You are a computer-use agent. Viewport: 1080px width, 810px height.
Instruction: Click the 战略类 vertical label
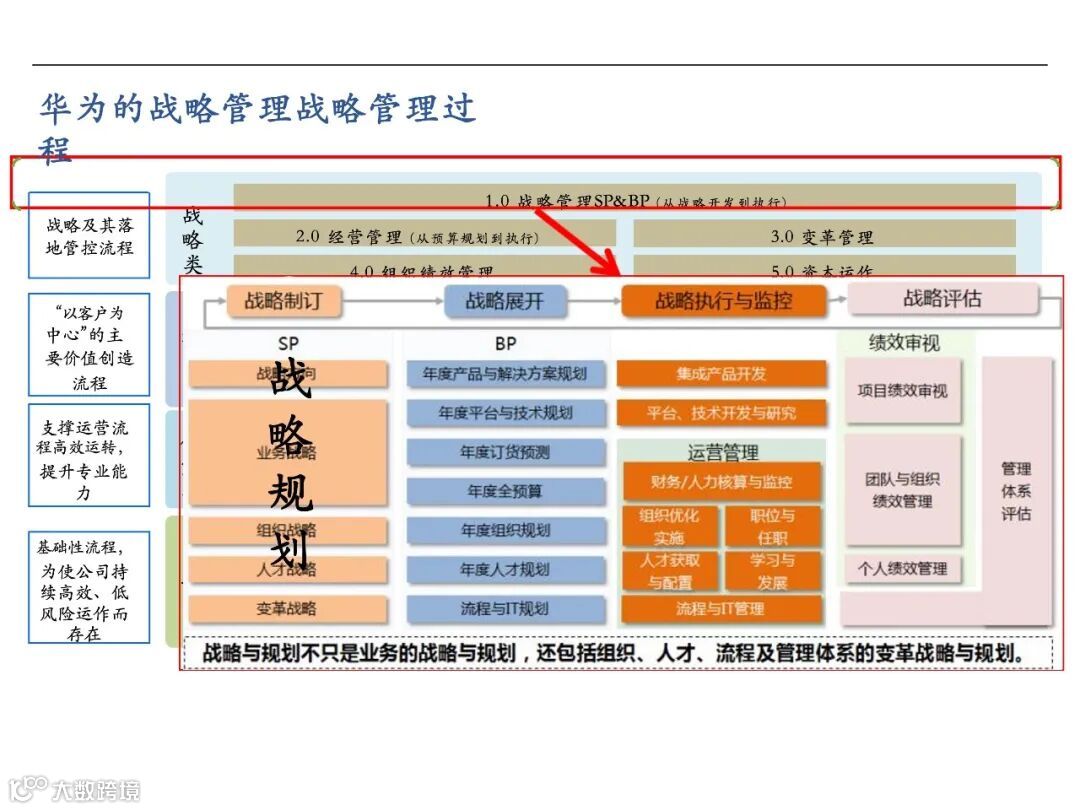193,240
